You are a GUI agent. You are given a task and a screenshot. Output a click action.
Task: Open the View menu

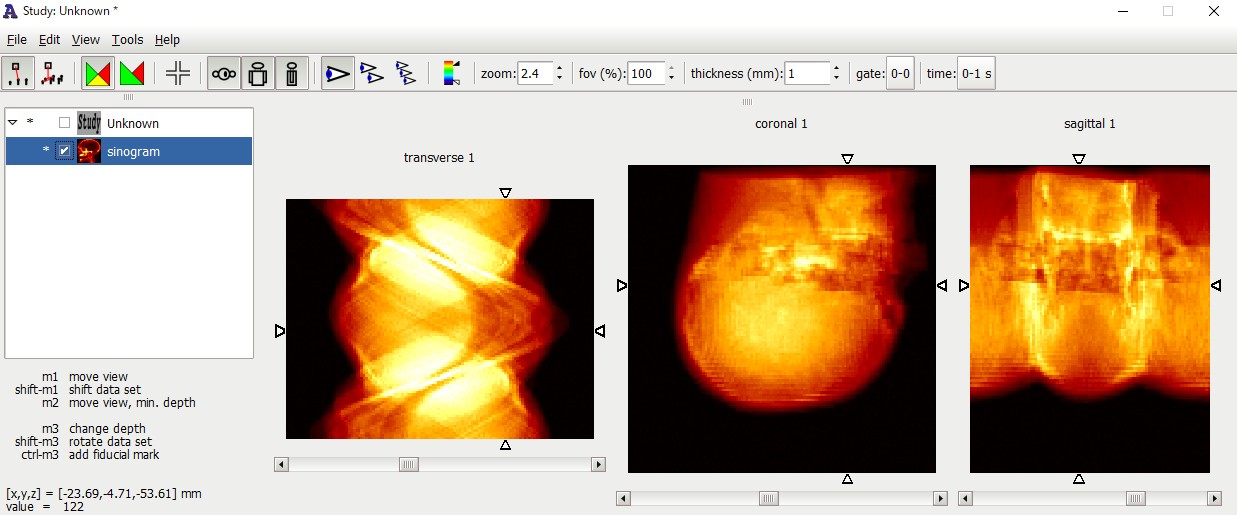[86, 40]
